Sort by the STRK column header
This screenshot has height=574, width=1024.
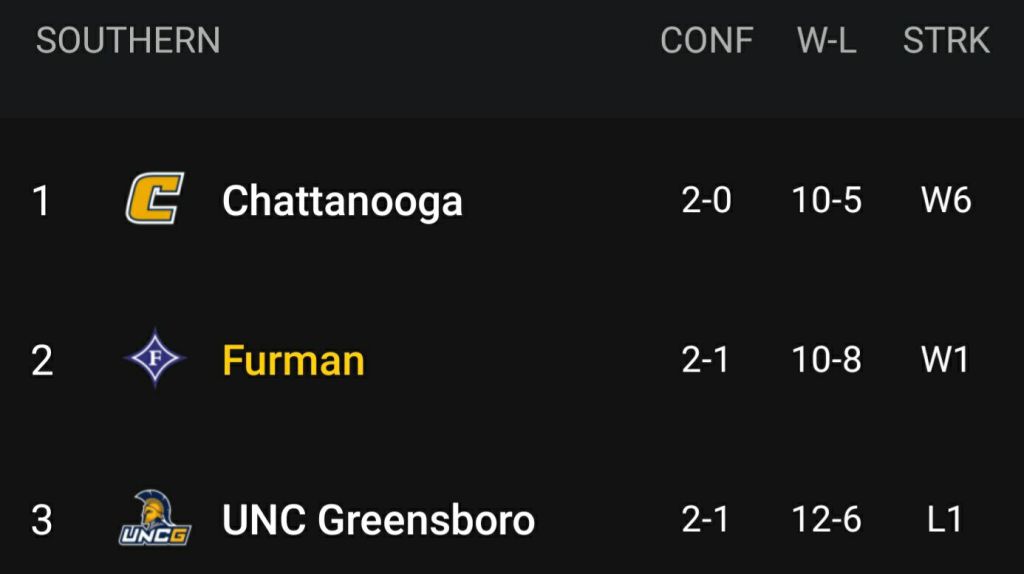tap(945, 40)
